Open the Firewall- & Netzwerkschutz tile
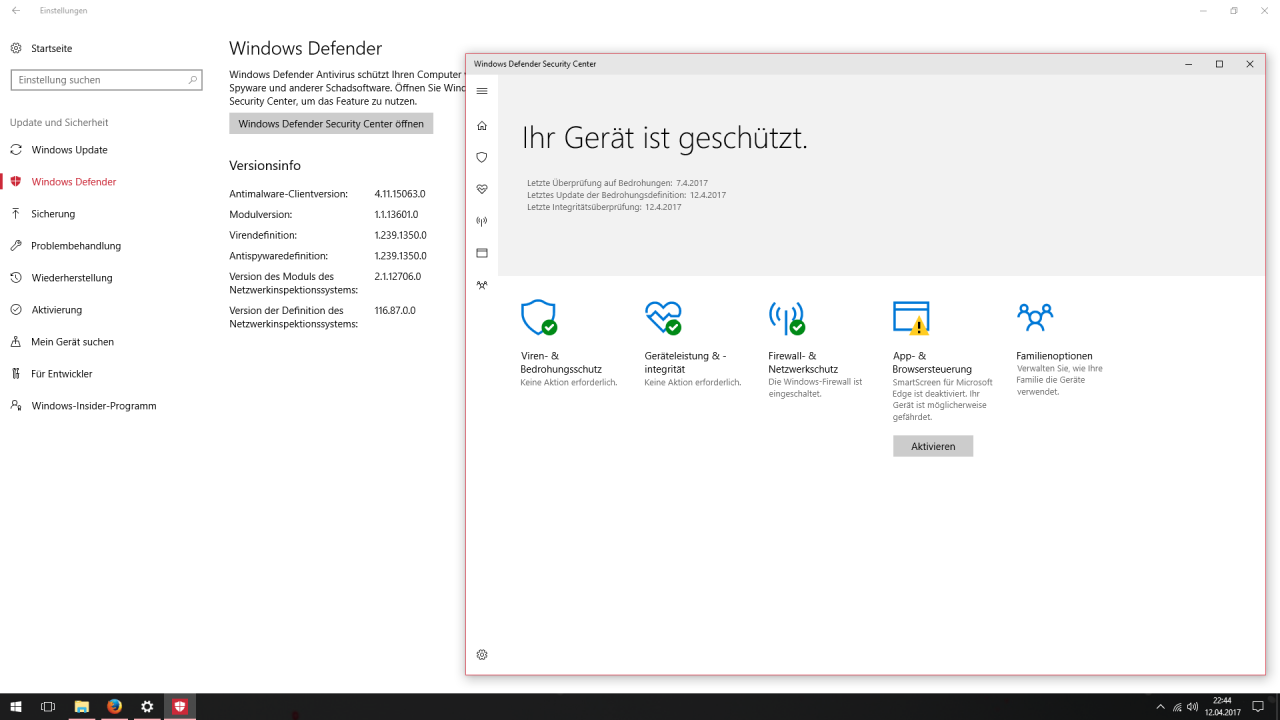1280x720 pixels. coord(817,350)
